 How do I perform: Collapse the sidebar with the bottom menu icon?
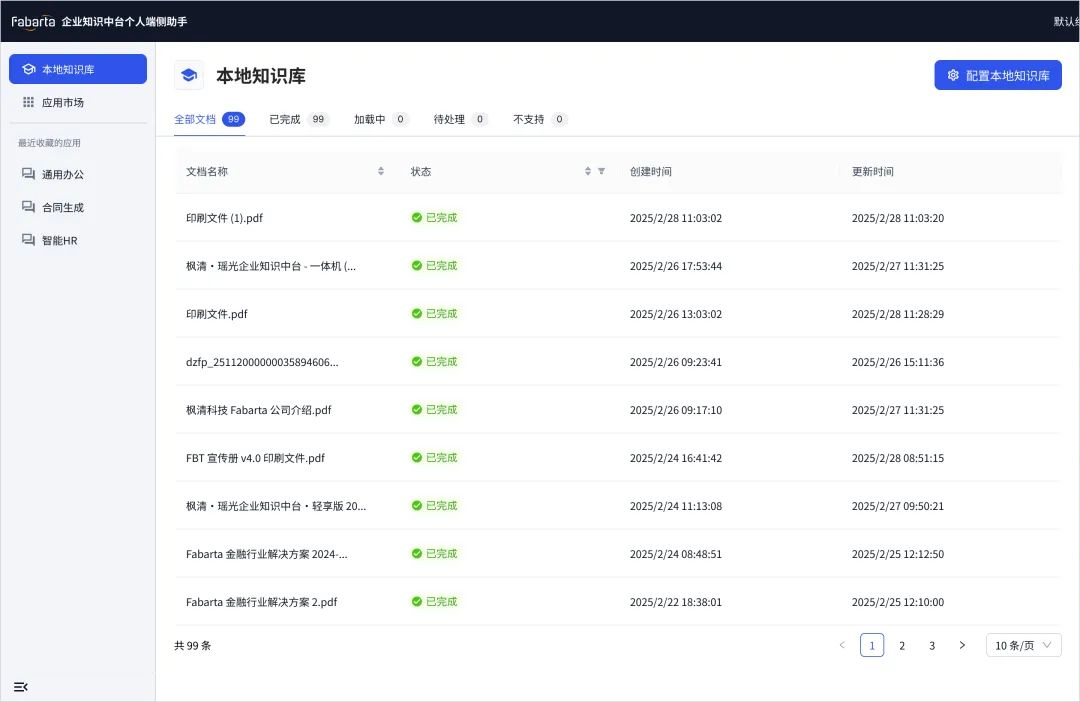click(21, 687)
